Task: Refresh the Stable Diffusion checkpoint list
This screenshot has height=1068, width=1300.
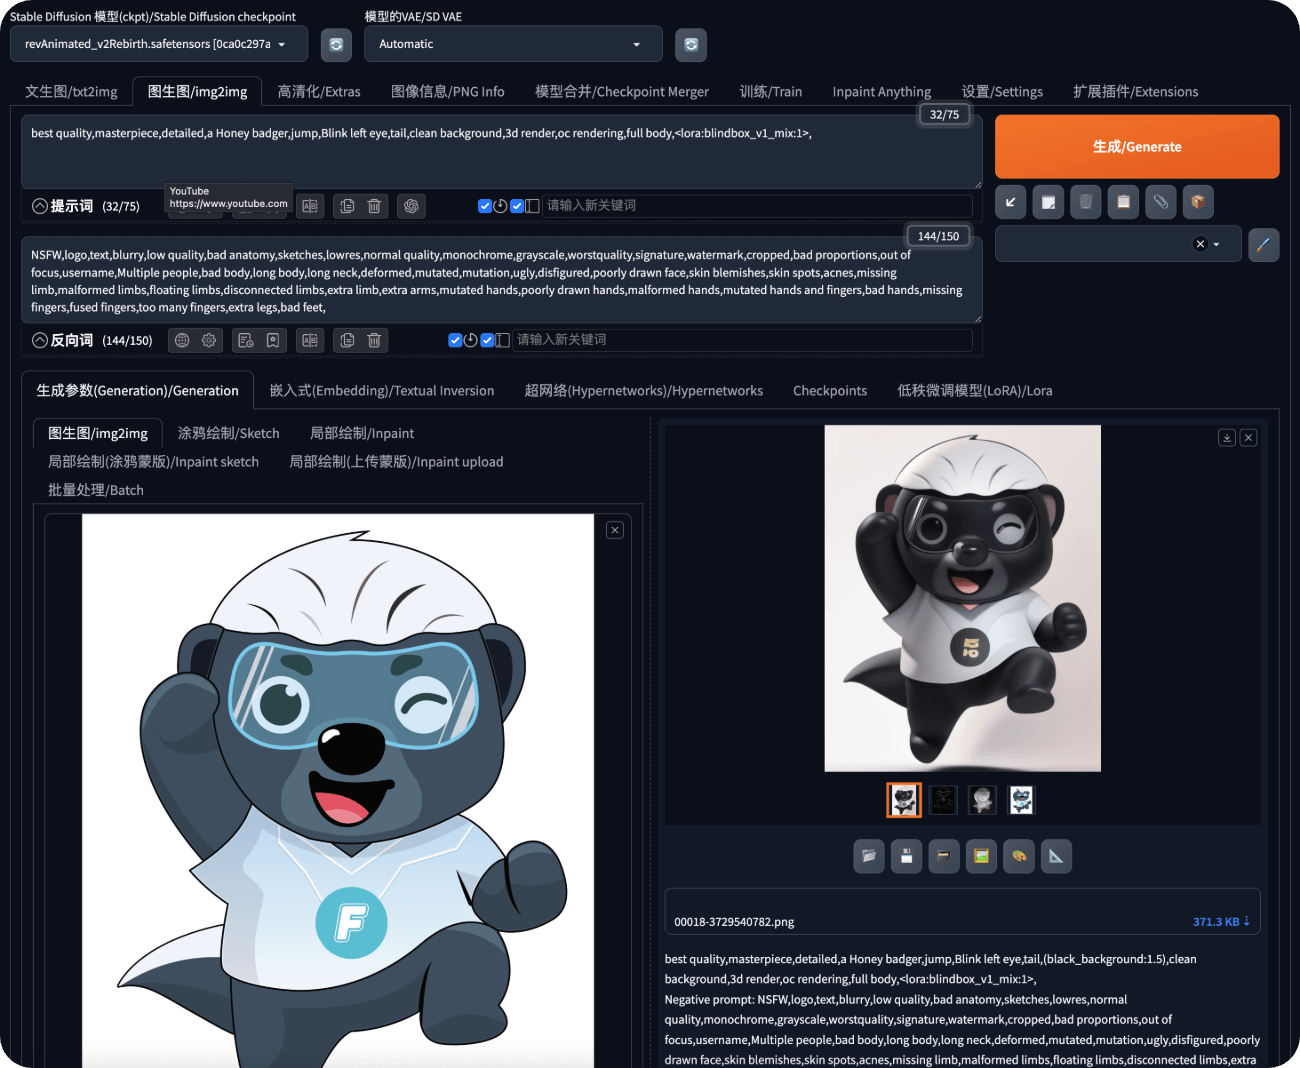Action: pyautogui.click(x=336, y=45)
